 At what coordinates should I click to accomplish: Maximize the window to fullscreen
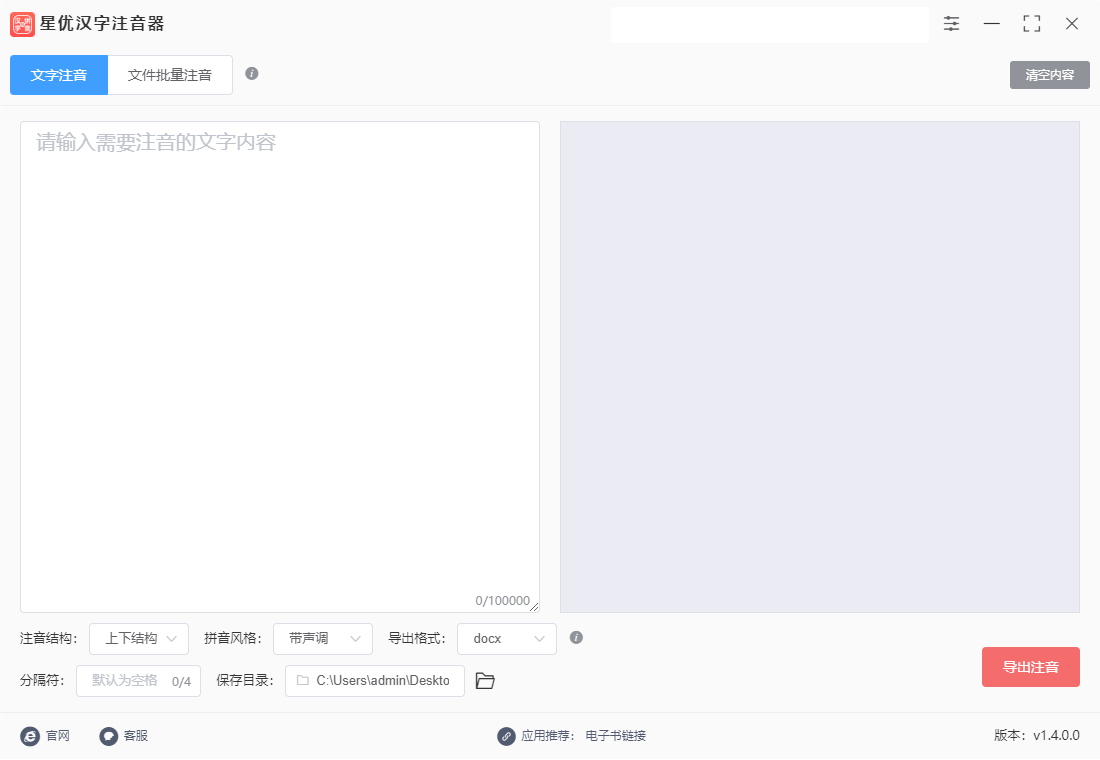[x=1031, y=24]
